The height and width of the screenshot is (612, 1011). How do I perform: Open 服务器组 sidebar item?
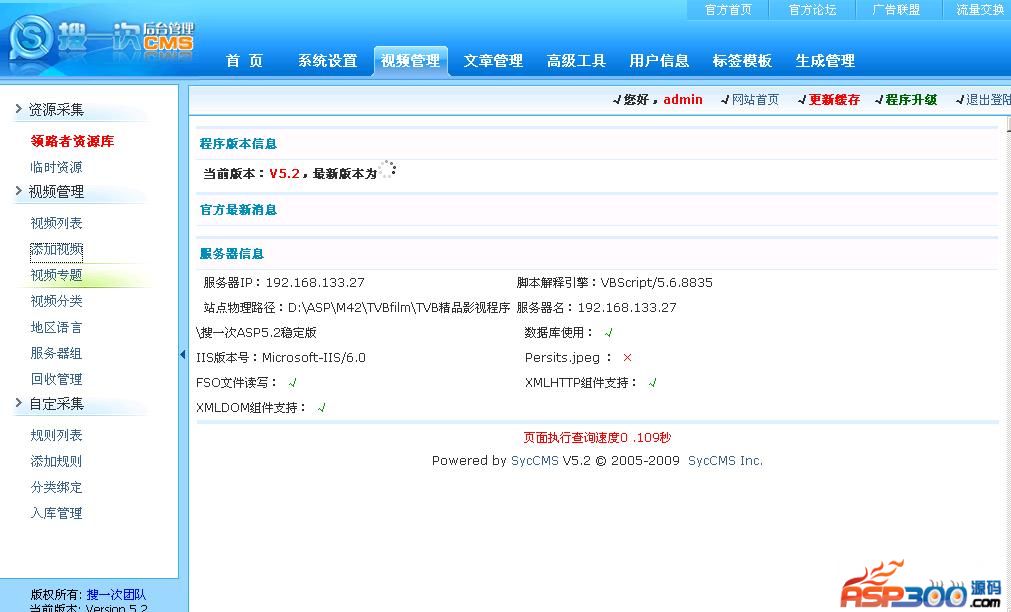pos(56,353)
